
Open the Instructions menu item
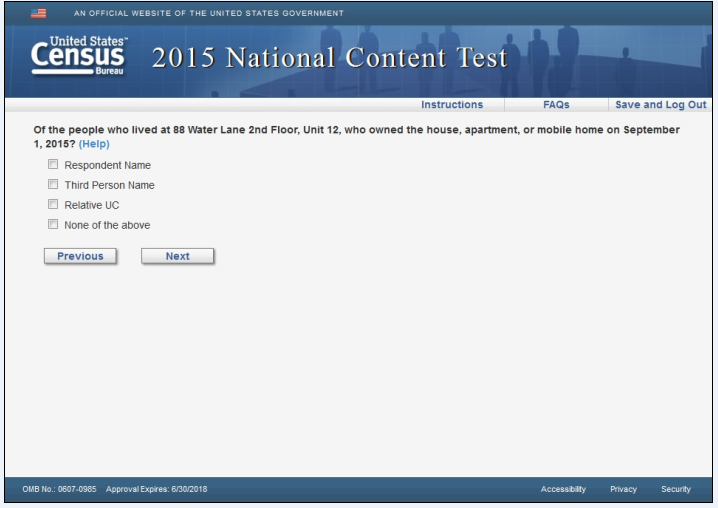[x=452, y=105]
